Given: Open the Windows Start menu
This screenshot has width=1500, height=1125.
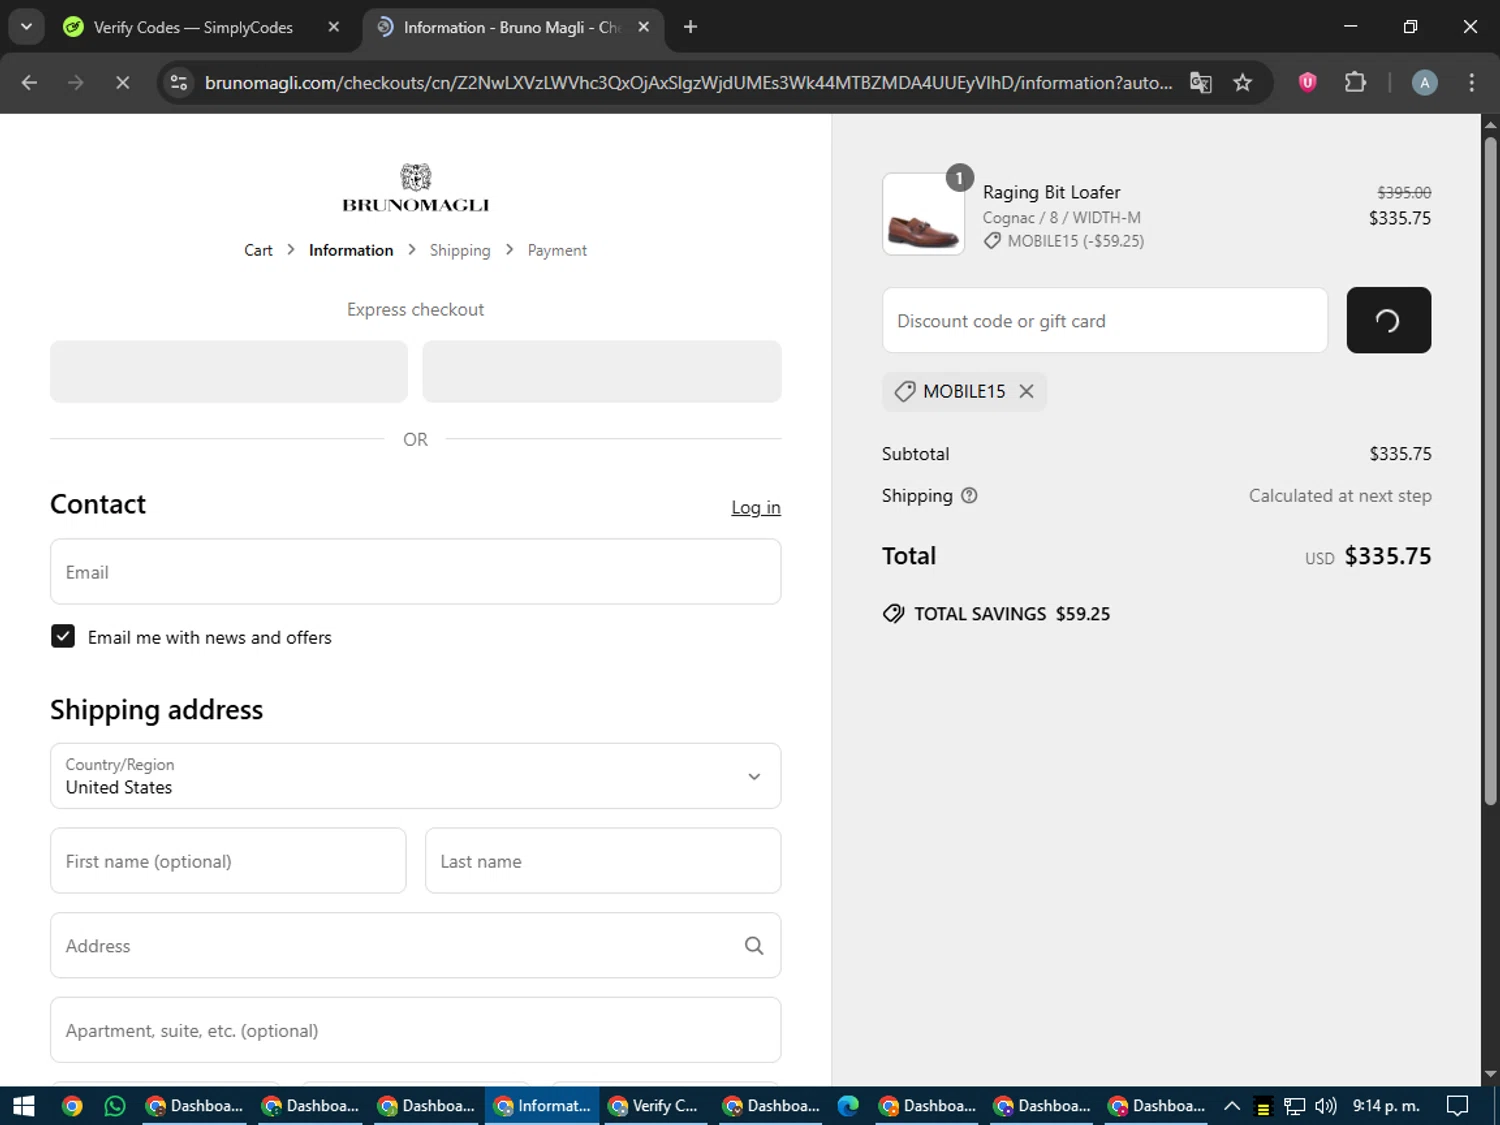Looking at the screenshot, I should [24, 1105].
